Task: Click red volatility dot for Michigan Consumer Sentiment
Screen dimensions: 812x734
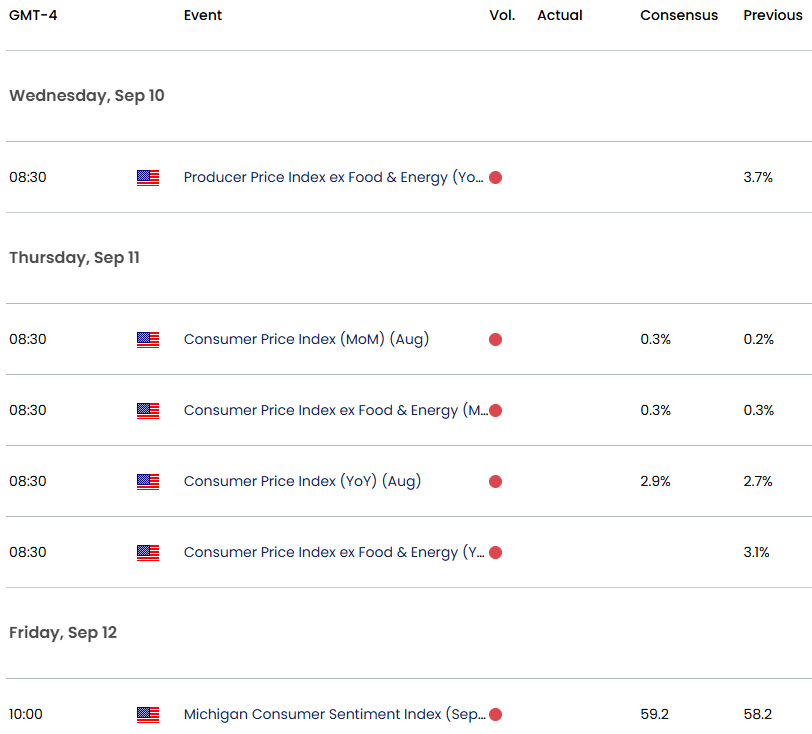Action: [495, 715]
